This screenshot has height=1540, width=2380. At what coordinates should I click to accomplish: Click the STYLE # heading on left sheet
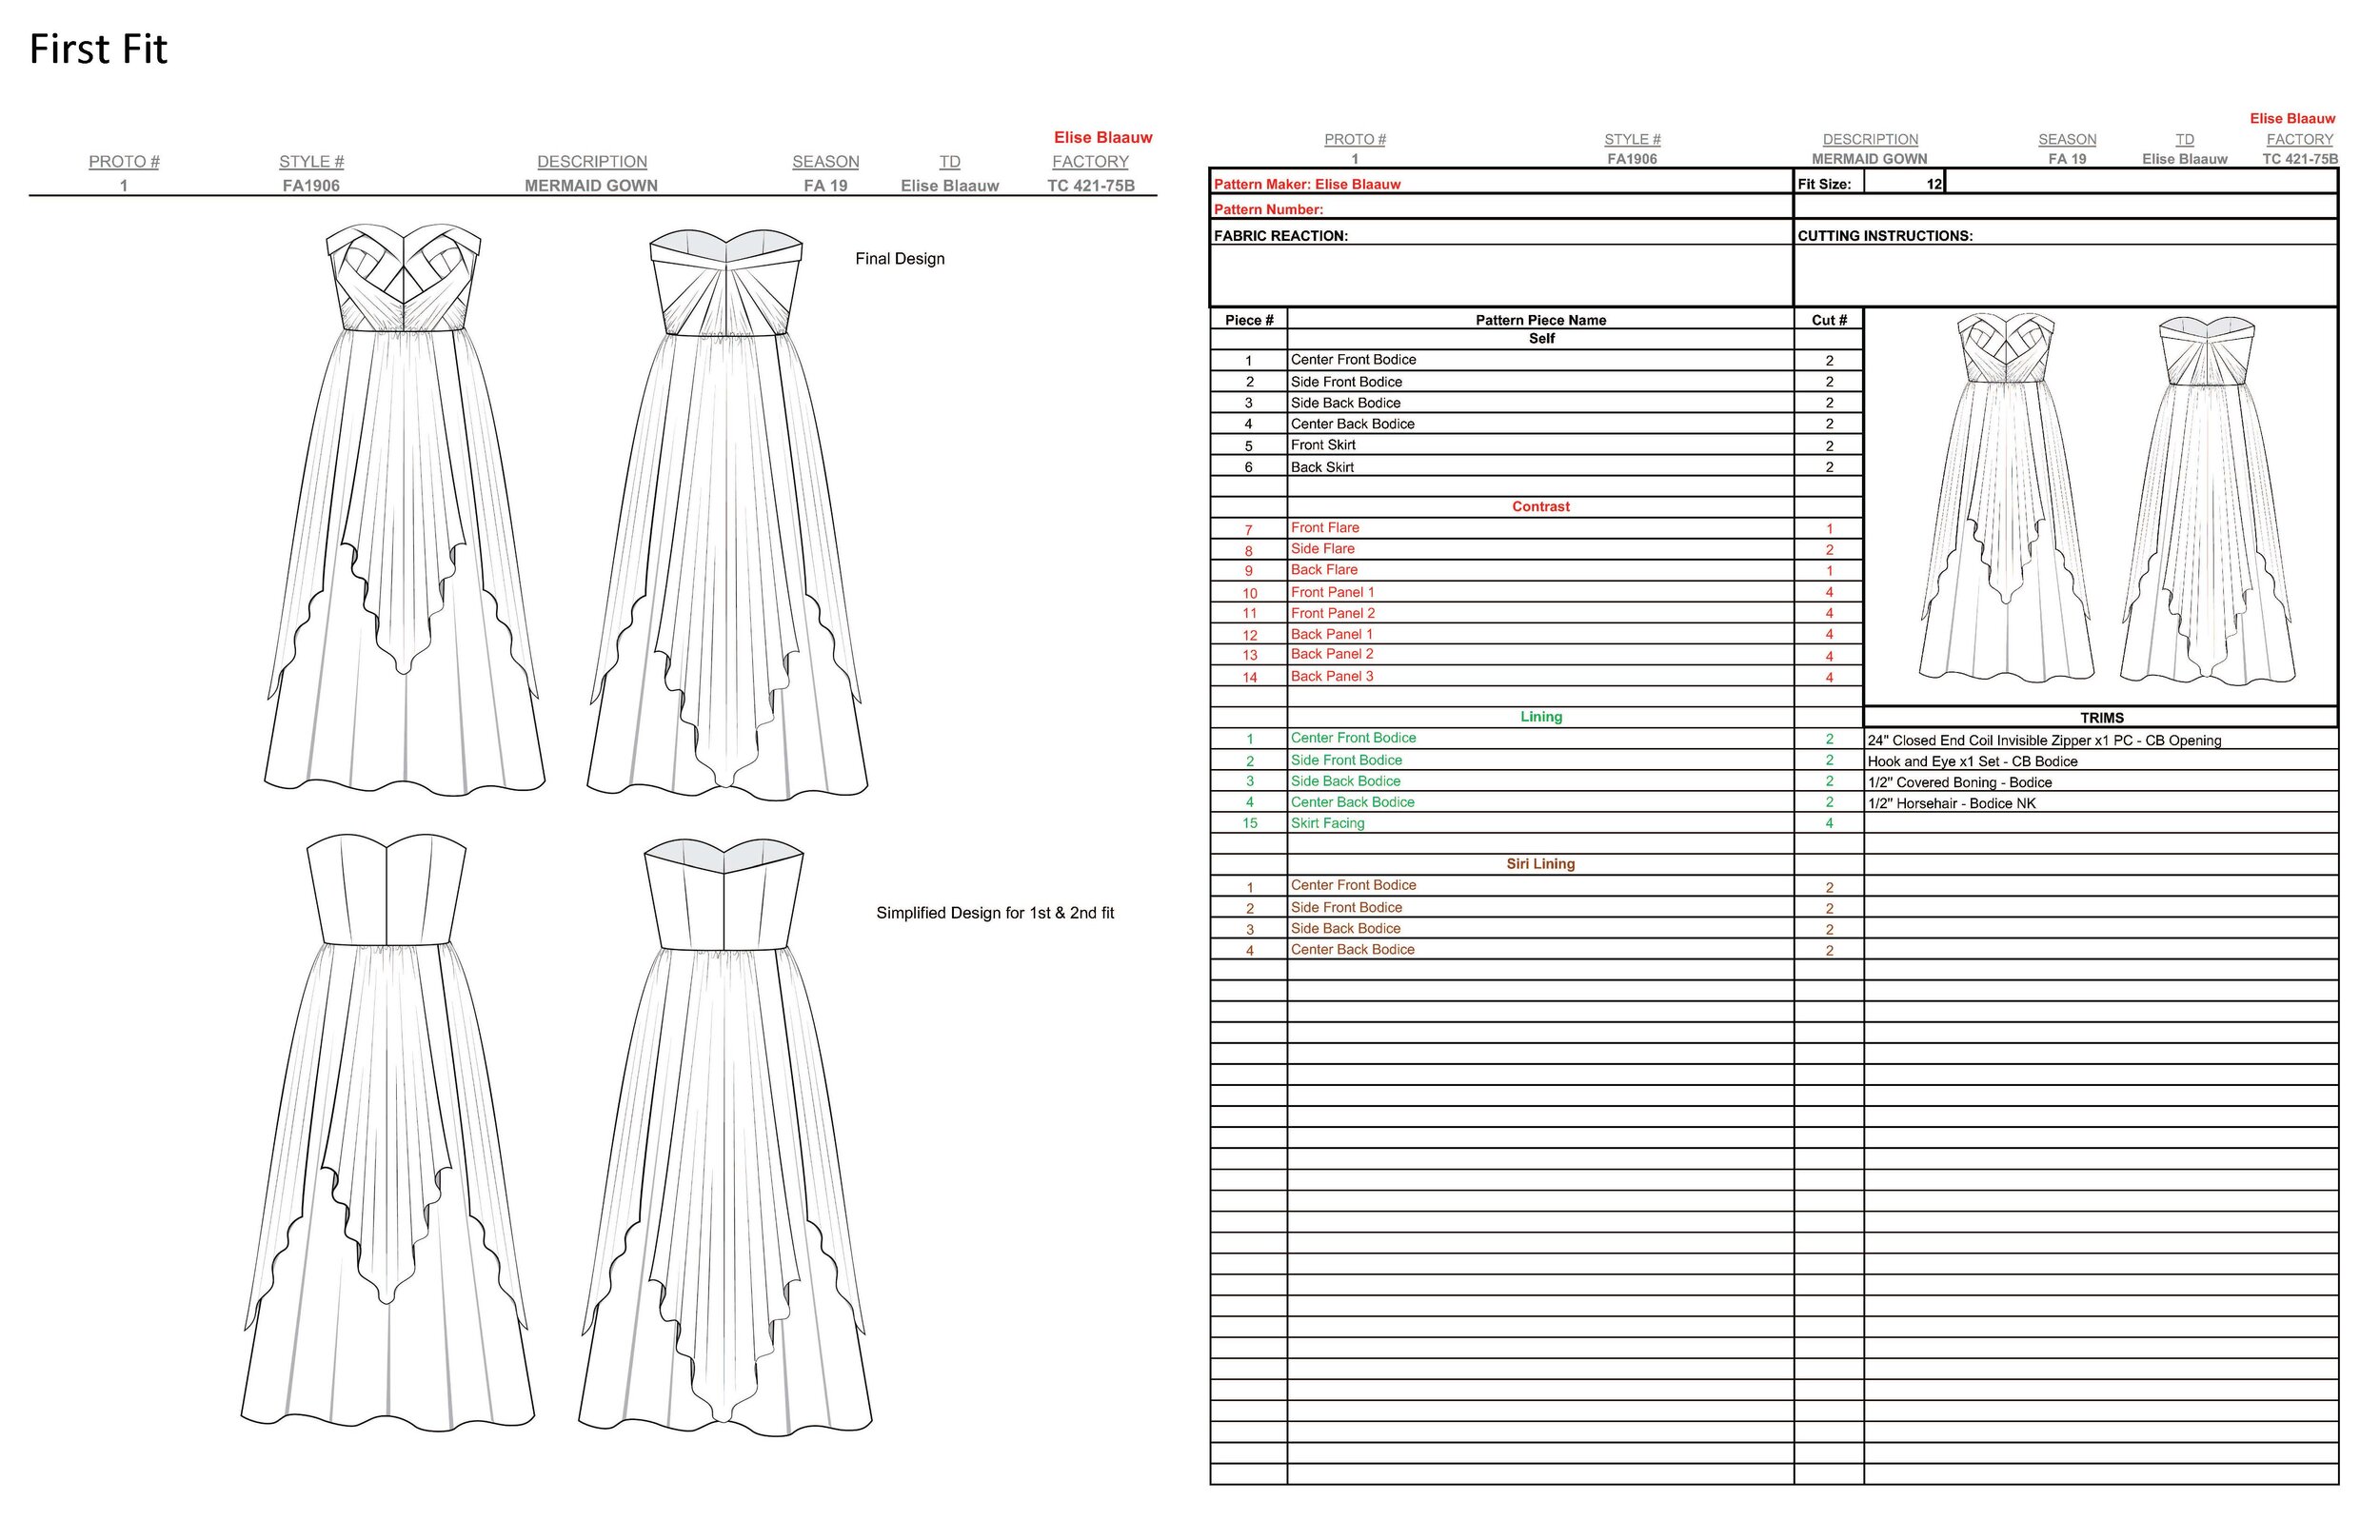click(x=311, y=162)
